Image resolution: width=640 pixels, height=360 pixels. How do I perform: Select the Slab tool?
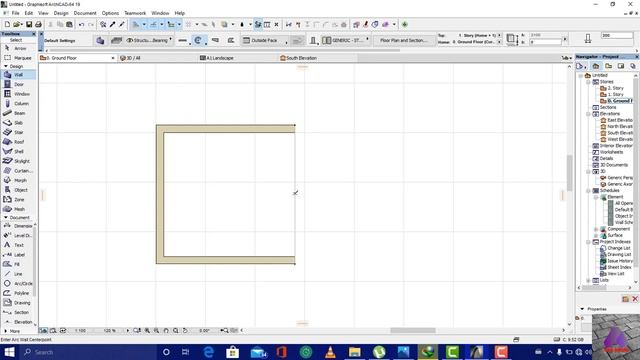(x=18, y=123)
